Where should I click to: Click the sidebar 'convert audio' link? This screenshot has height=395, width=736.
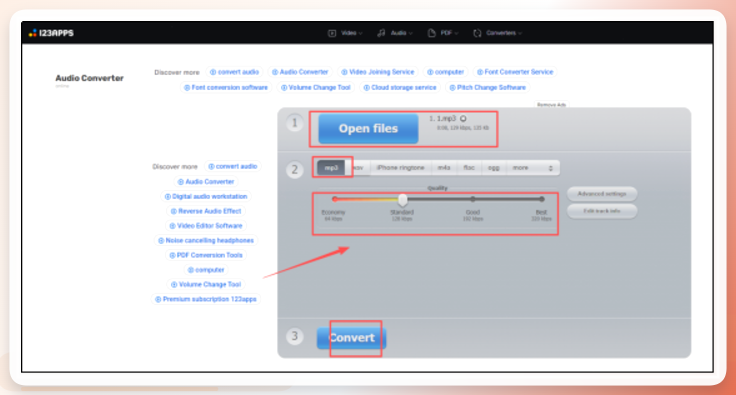click(x=233, y=167)
